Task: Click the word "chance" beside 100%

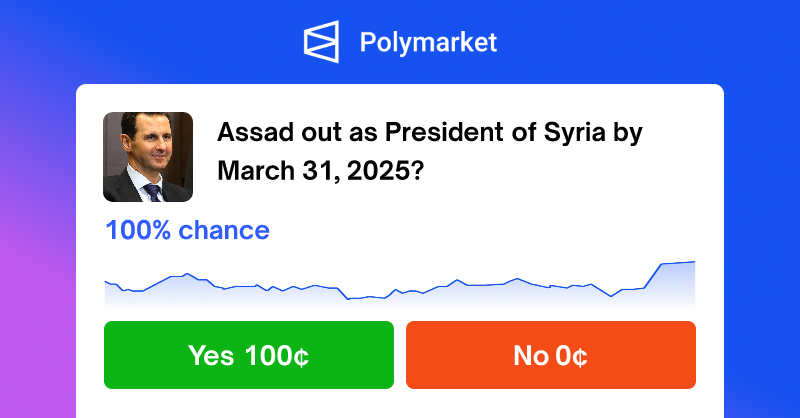Action: click(224, 230)
